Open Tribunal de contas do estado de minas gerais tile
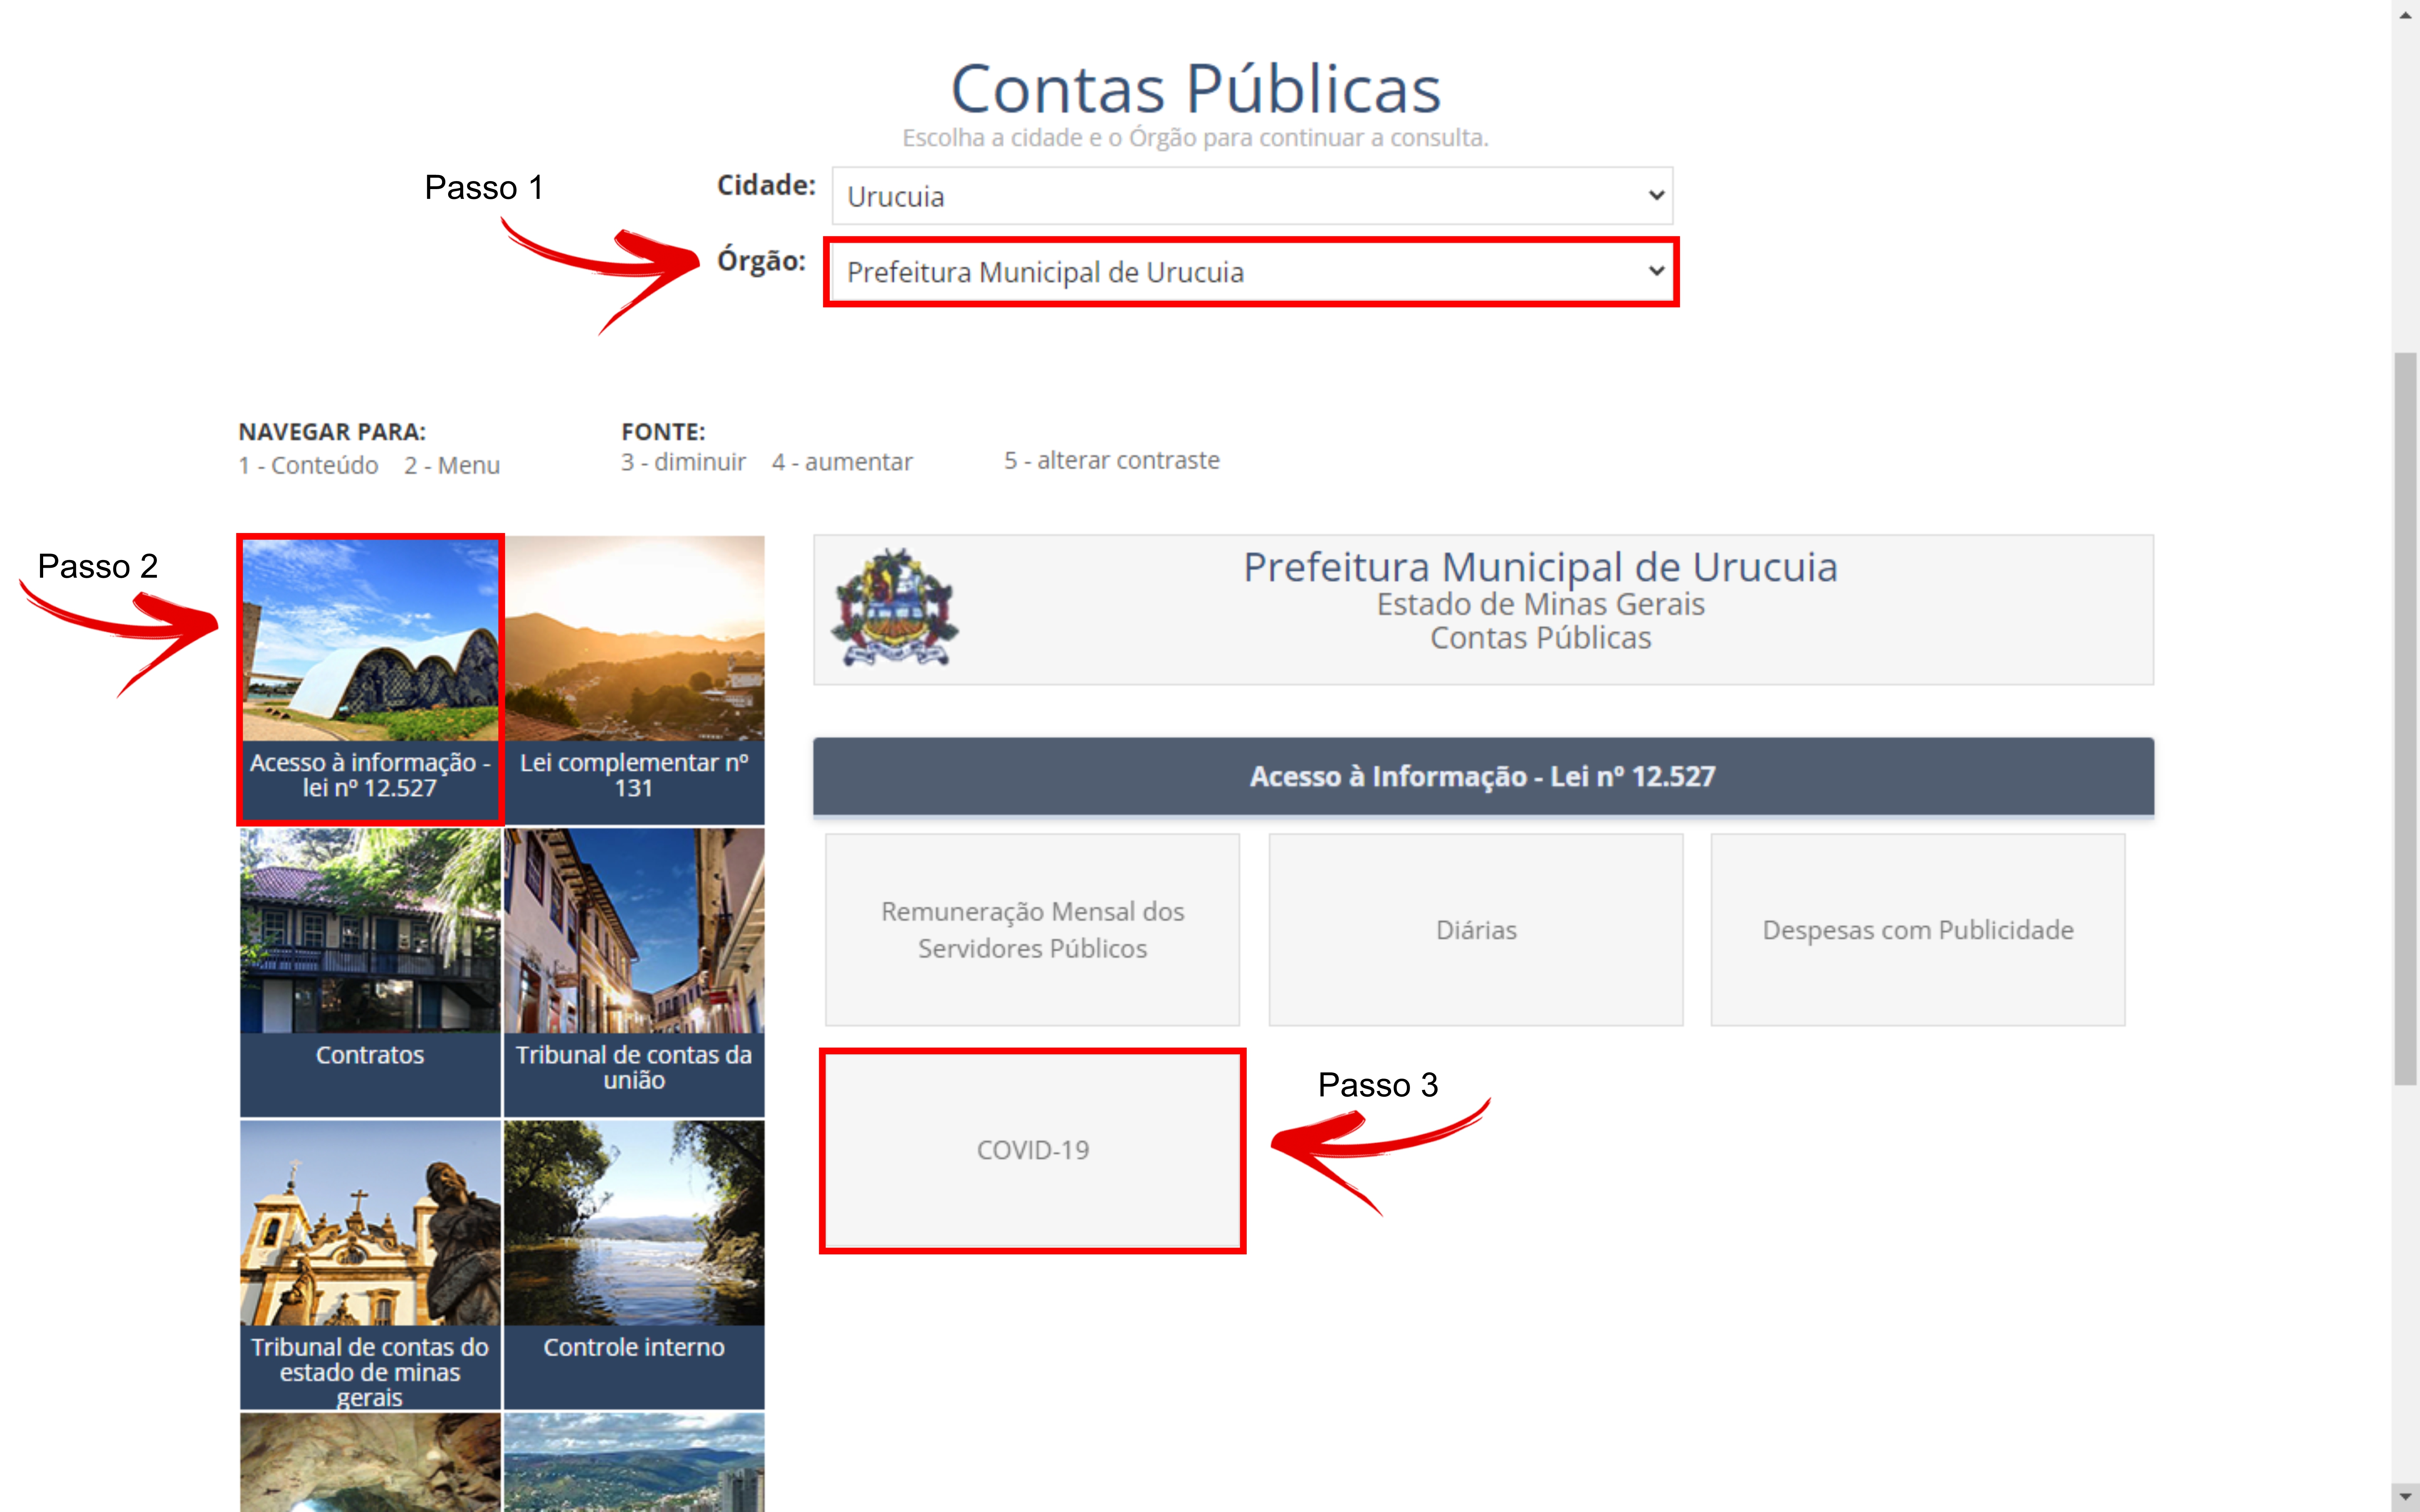Image resolution: width=2420 pixels, height=1512 pixels. coord(370,1265)
